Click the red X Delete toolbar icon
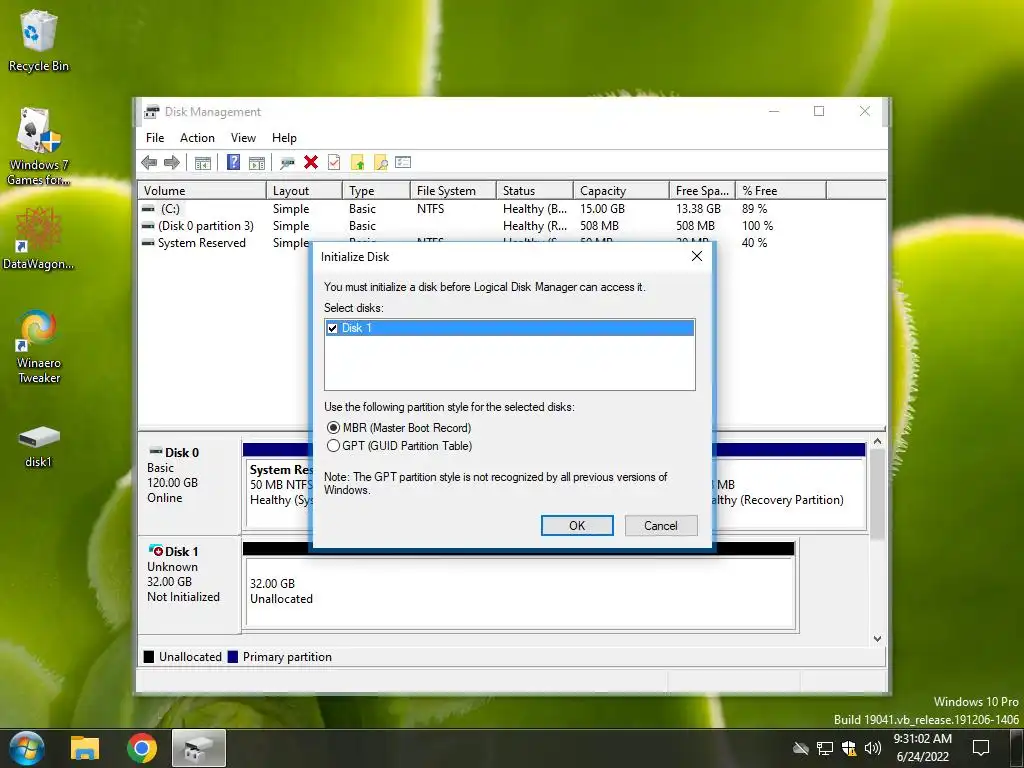The height and width of the screenshot is (768, 1024). point(311,162)
